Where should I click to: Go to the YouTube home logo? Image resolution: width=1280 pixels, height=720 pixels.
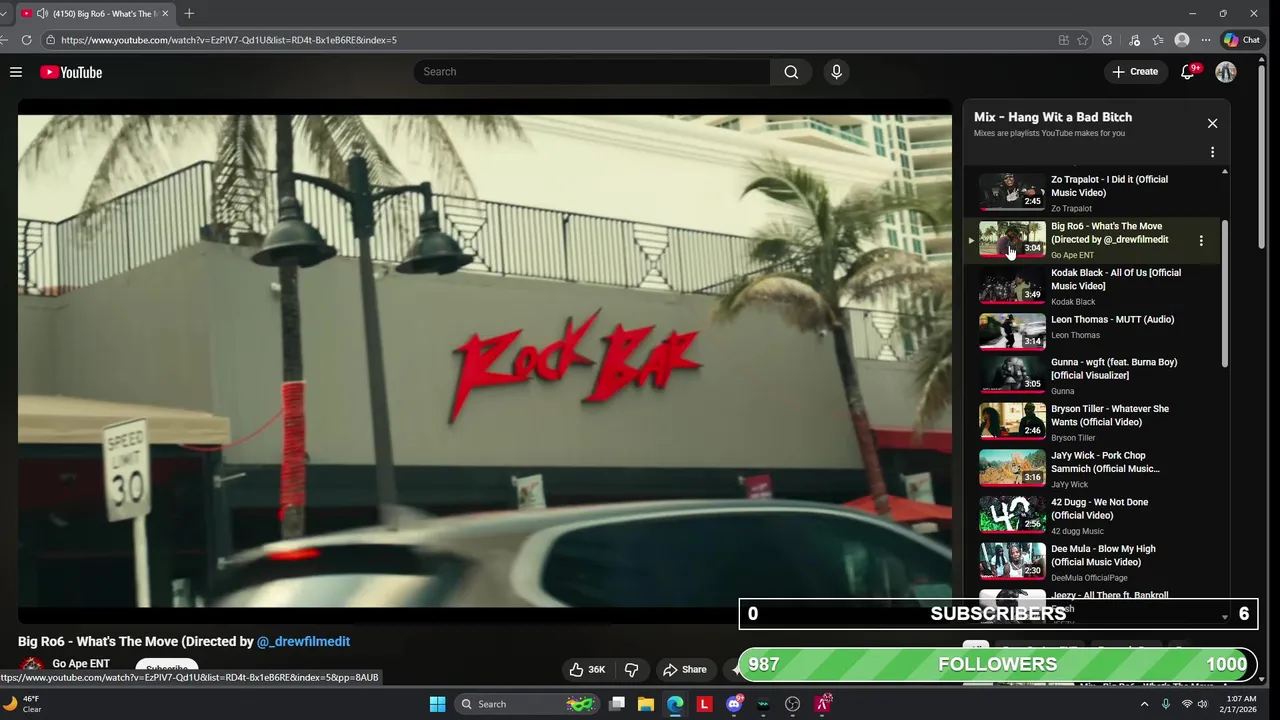pyautogui.click(x=71, y=72)
